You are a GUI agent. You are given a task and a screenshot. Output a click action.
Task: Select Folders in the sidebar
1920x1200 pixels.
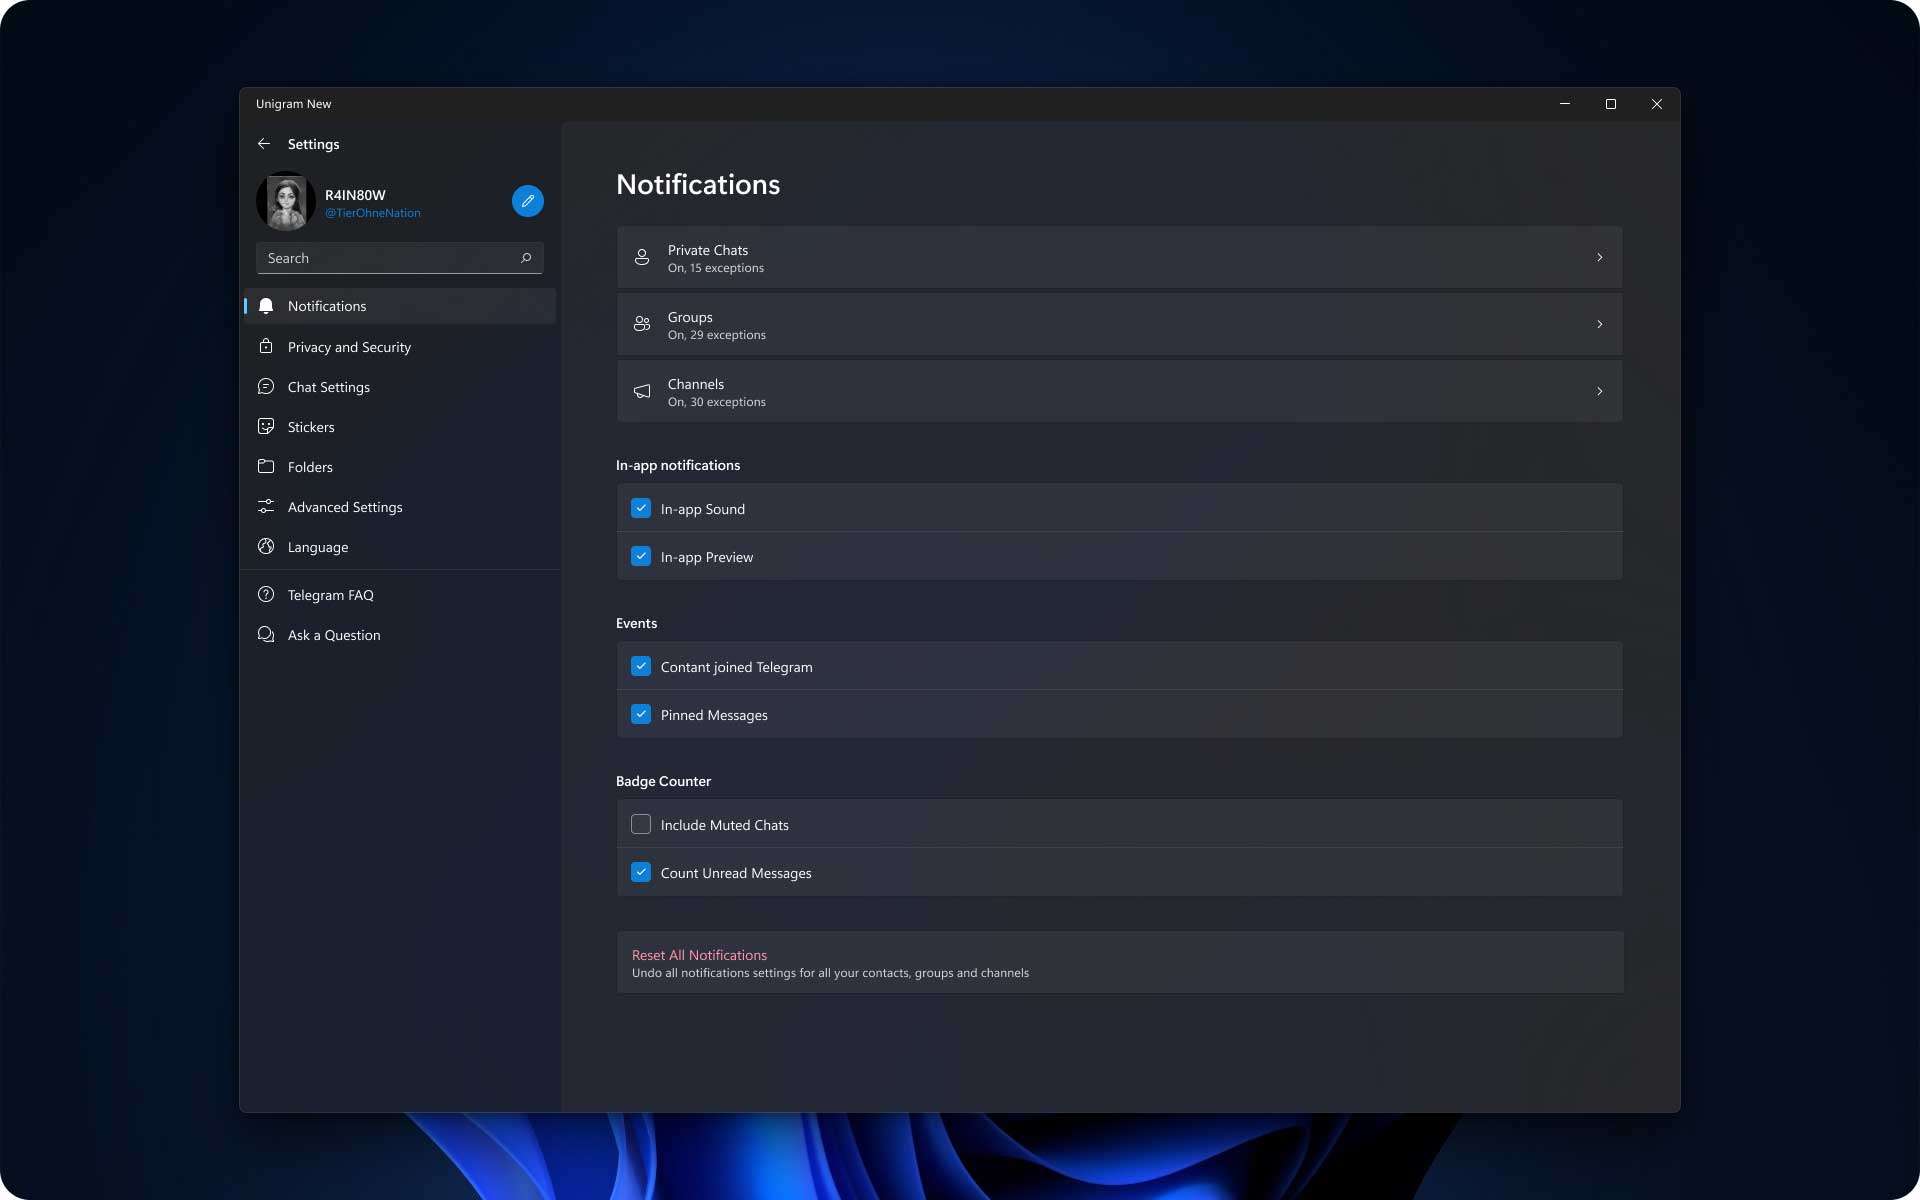pos(400,467)
